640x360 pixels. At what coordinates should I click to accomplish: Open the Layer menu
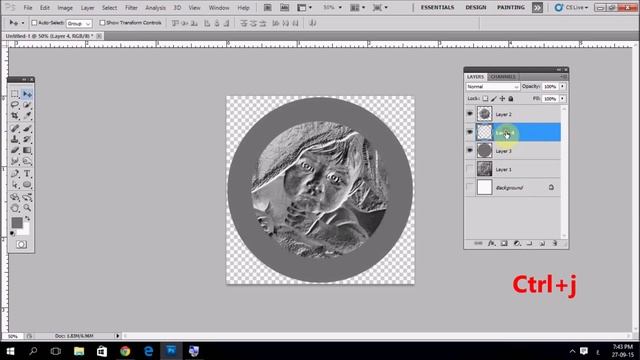click(87, 8)
